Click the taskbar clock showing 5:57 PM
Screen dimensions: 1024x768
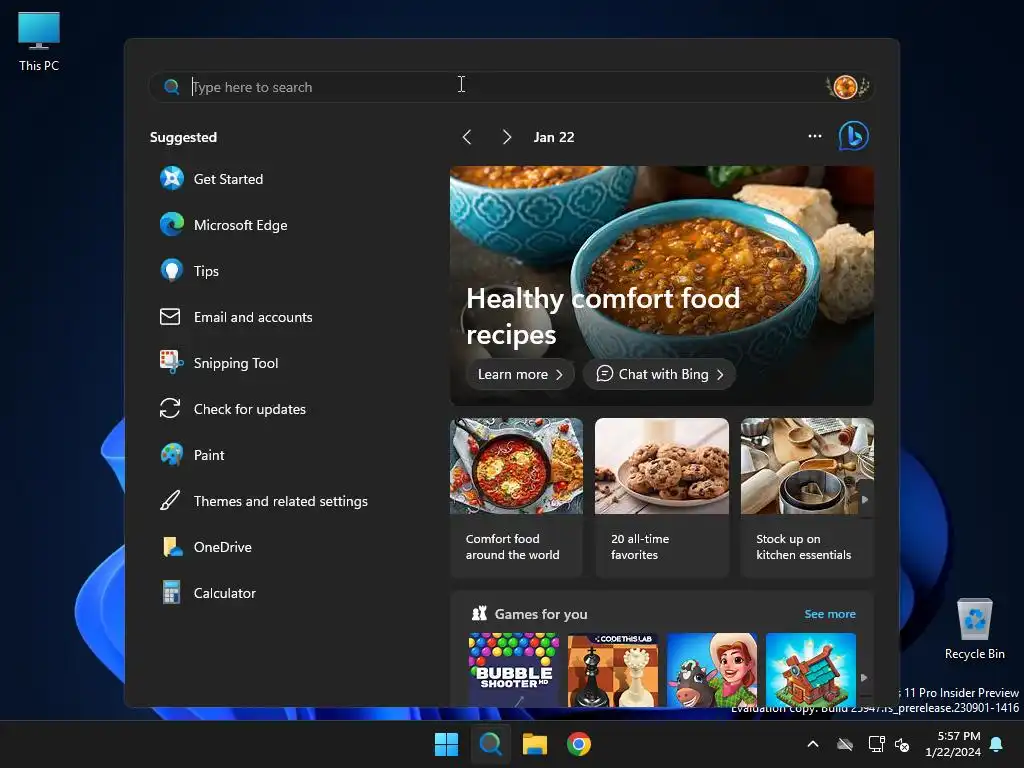(953, 744)
